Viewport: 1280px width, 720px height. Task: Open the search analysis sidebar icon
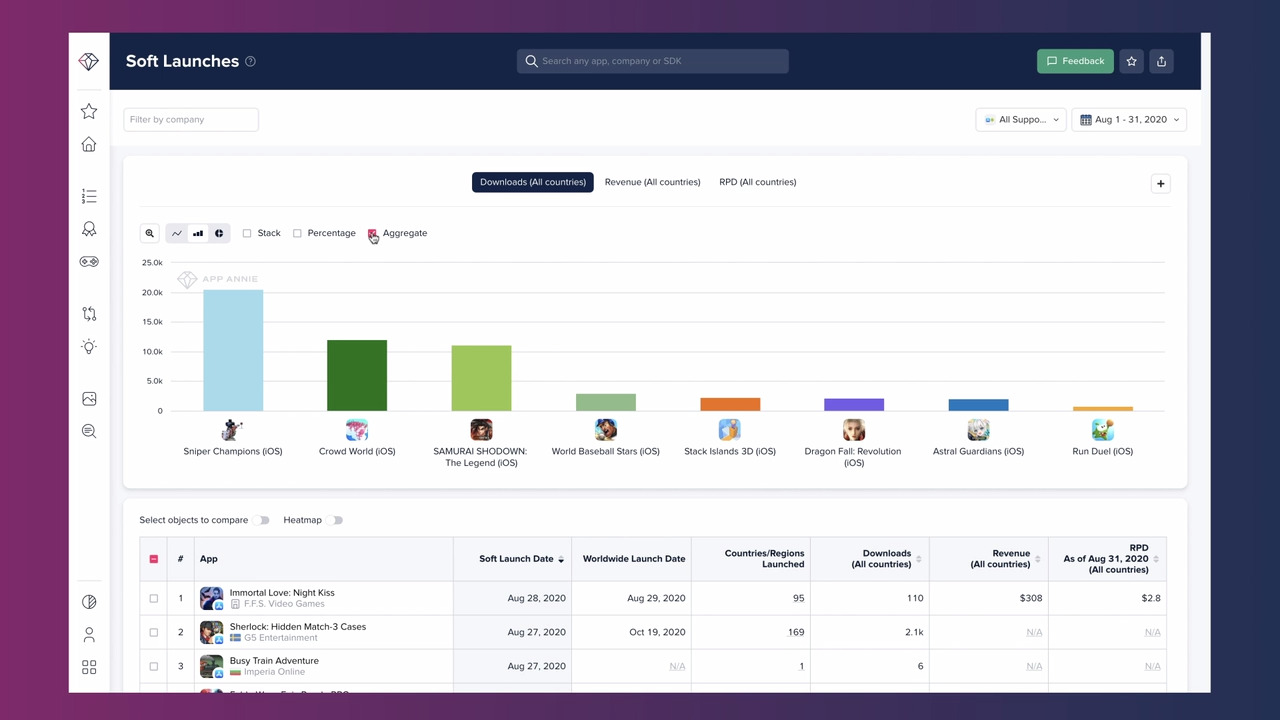tap(89, 431)
